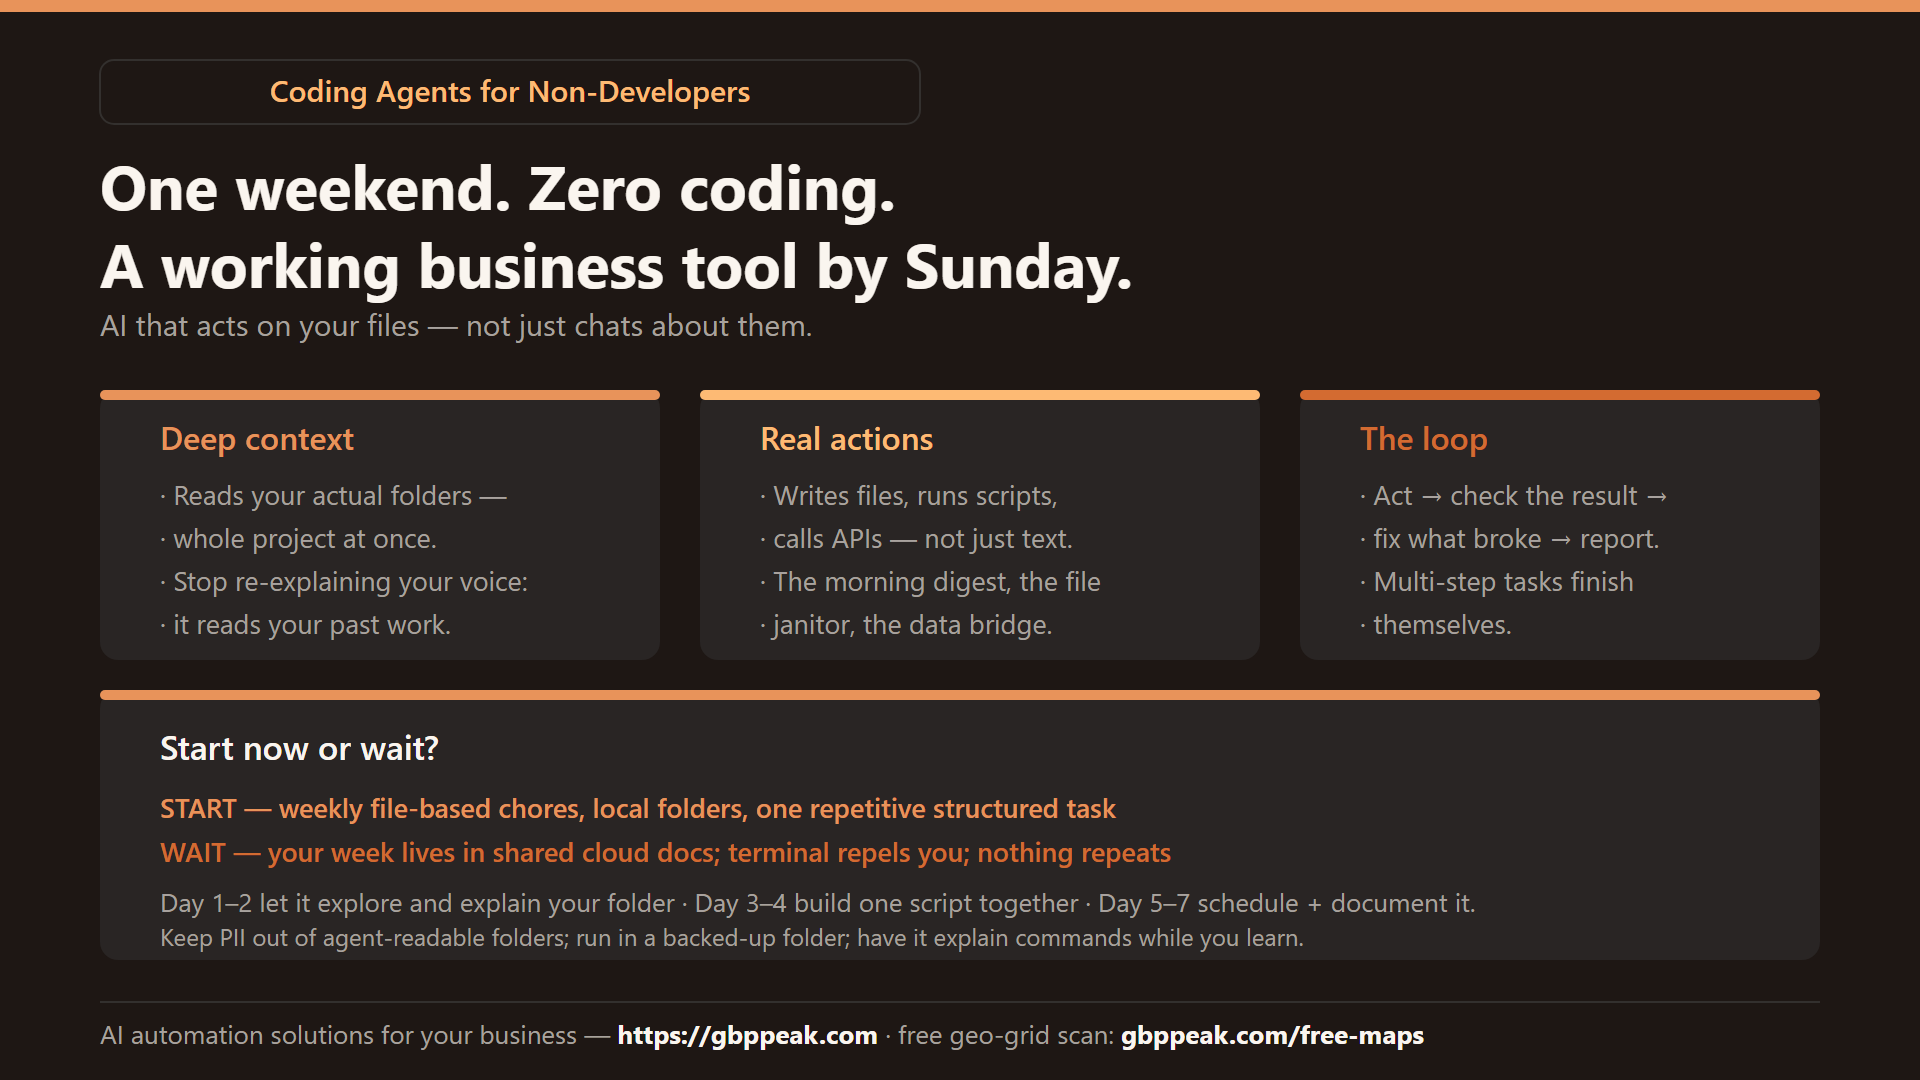Click 'it reads your past work.' bullet
The image size is (1920, 1080).
pos(306,625)
